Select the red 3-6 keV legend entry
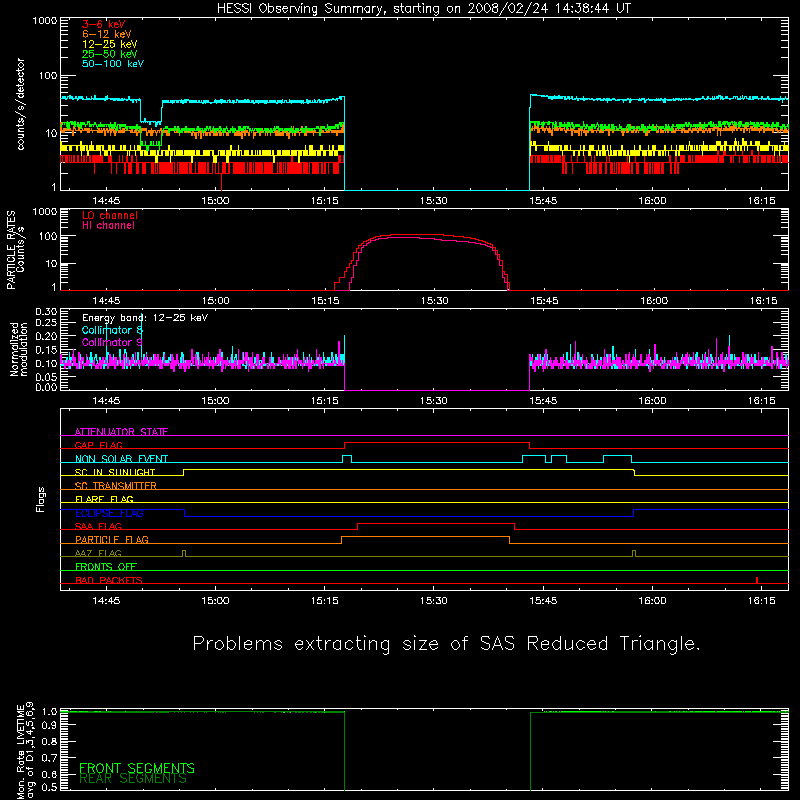Screen dimensions: 800x800 click(x=103, y=24)
